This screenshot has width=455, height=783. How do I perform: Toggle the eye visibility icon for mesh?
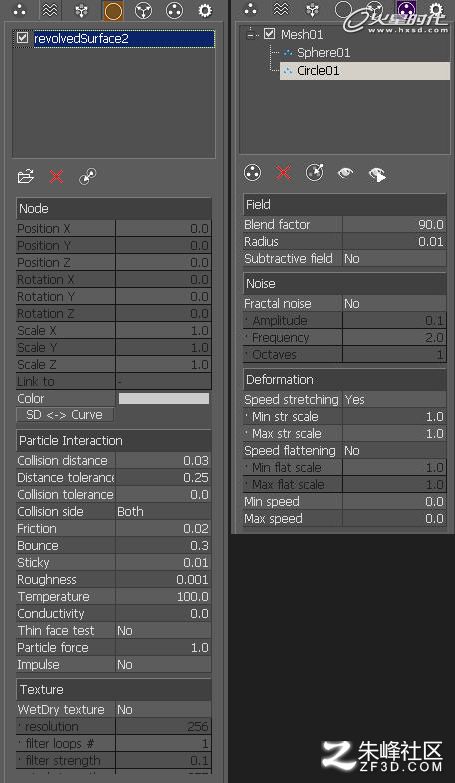pyautogui.click(x=346, y=173)
